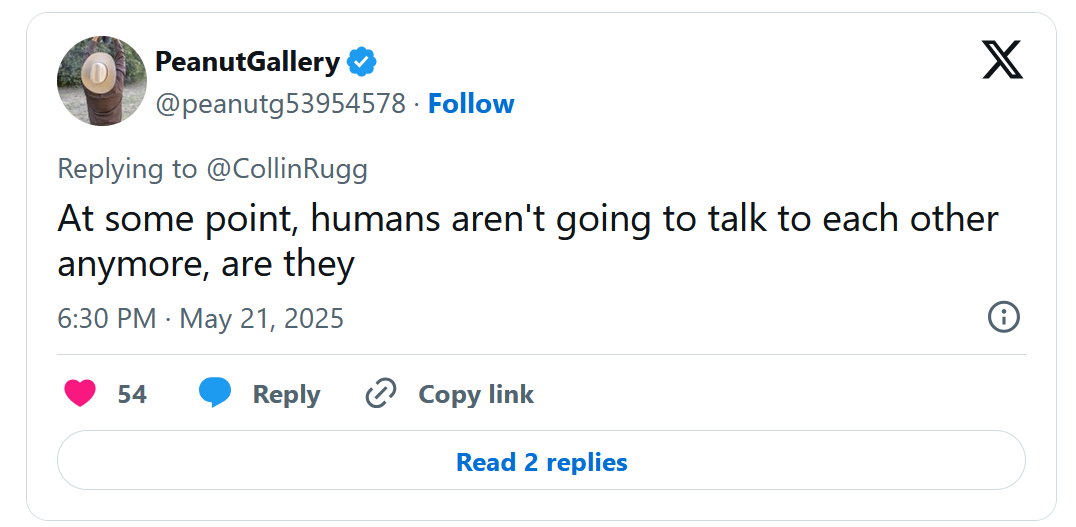Image resolution: width=1076 pixels, height=527 pixels.
Task: Click the Replying to label
Action: coord(127,169)
